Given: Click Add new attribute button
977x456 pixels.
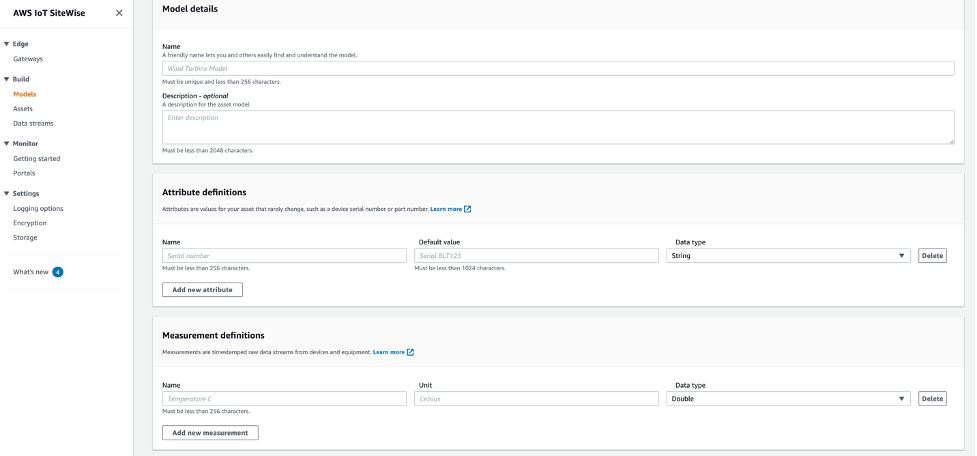Looking at the screenshot, I should [202, 290].
